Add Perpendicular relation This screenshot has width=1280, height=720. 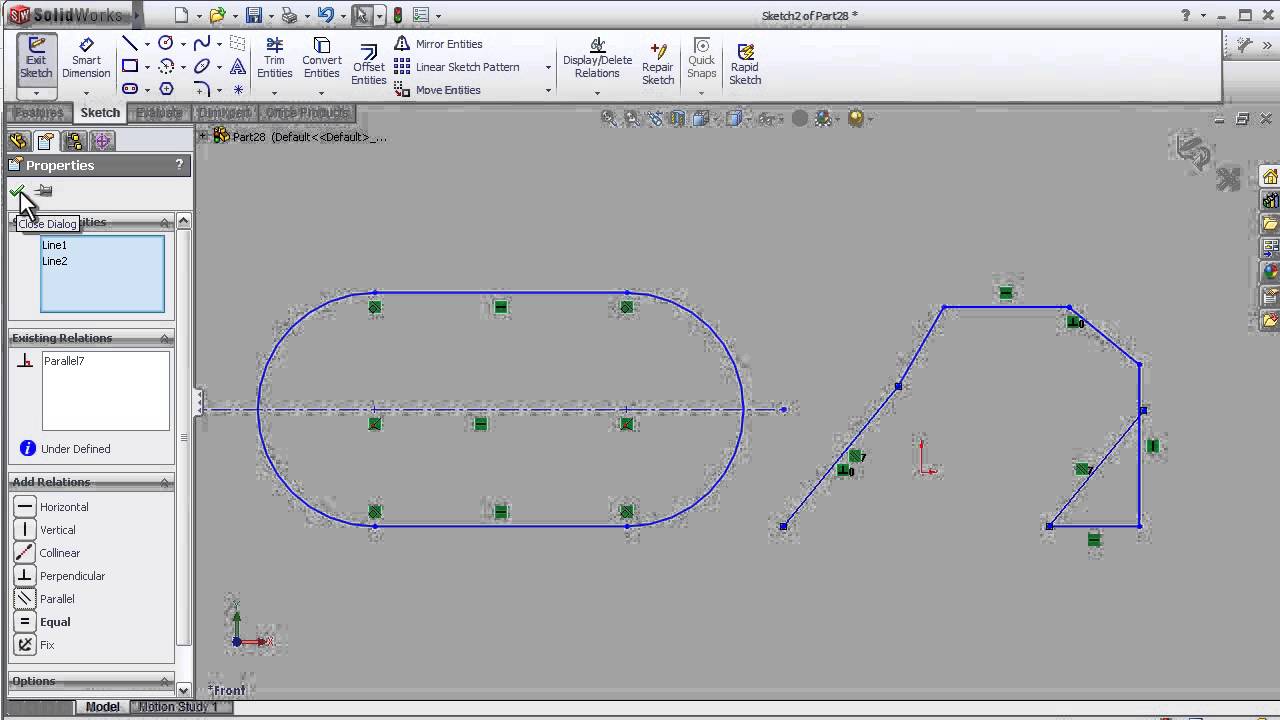pos(60,576)
